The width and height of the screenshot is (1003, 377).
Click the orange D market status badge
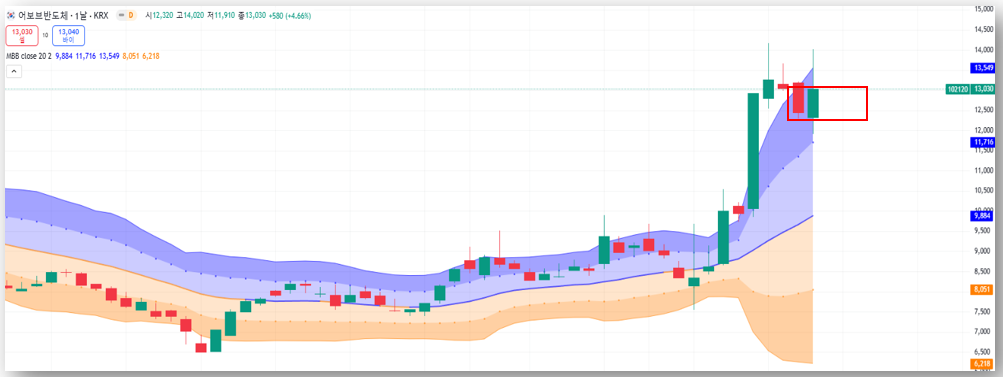point(131,15)
